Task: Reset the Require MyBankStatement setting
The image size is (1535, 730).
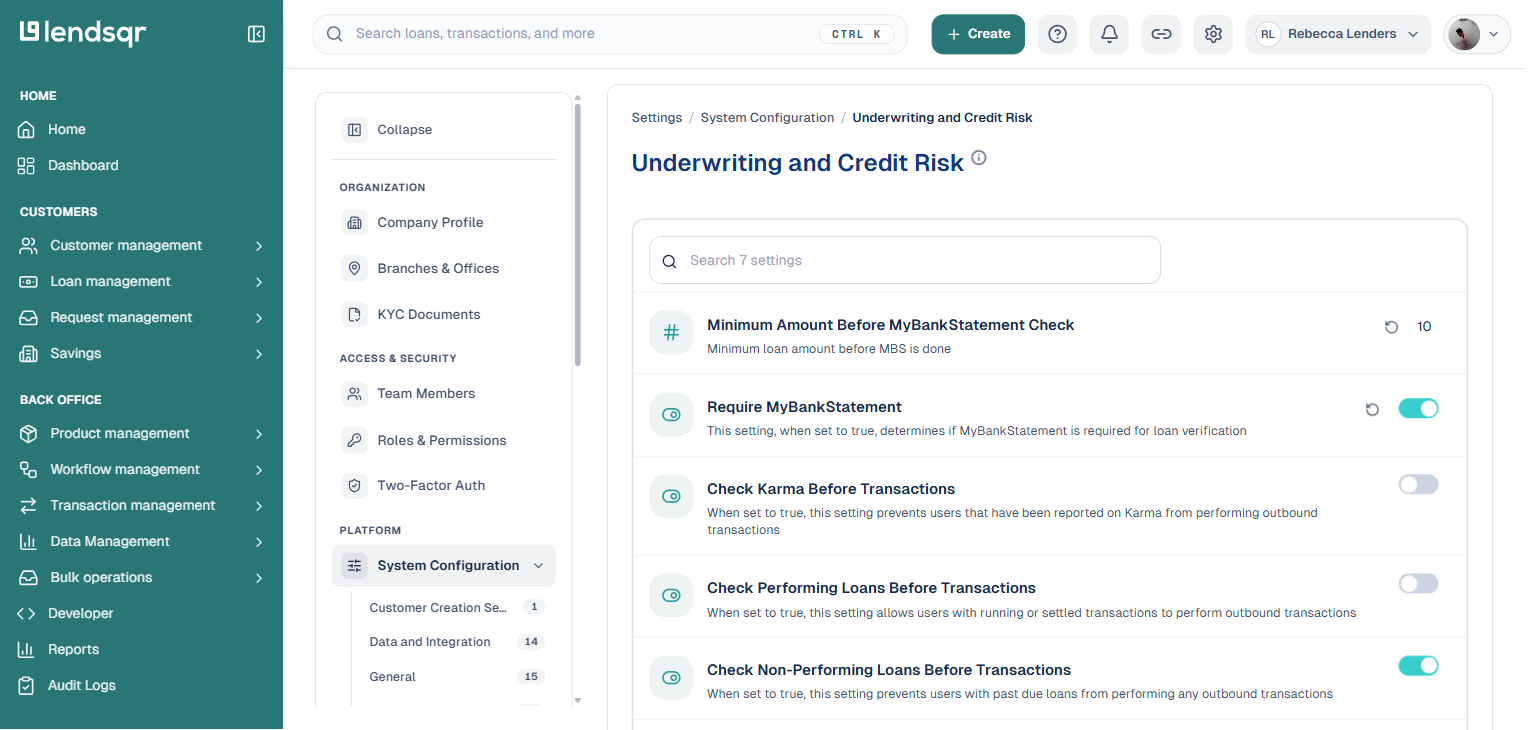Action: [1372, 409]
